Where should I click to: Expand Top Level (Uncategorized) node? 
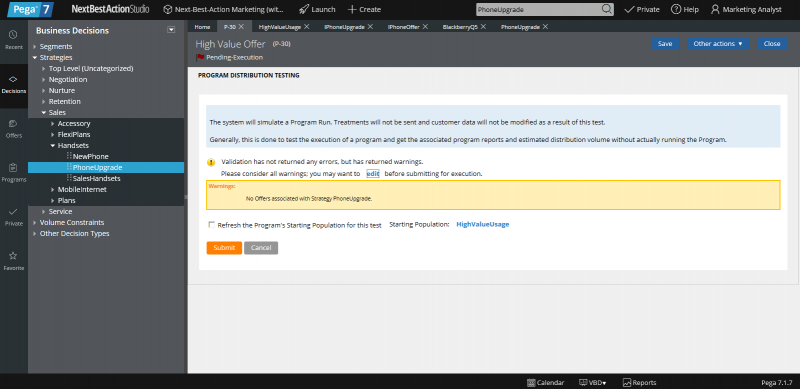pos(44,68)
